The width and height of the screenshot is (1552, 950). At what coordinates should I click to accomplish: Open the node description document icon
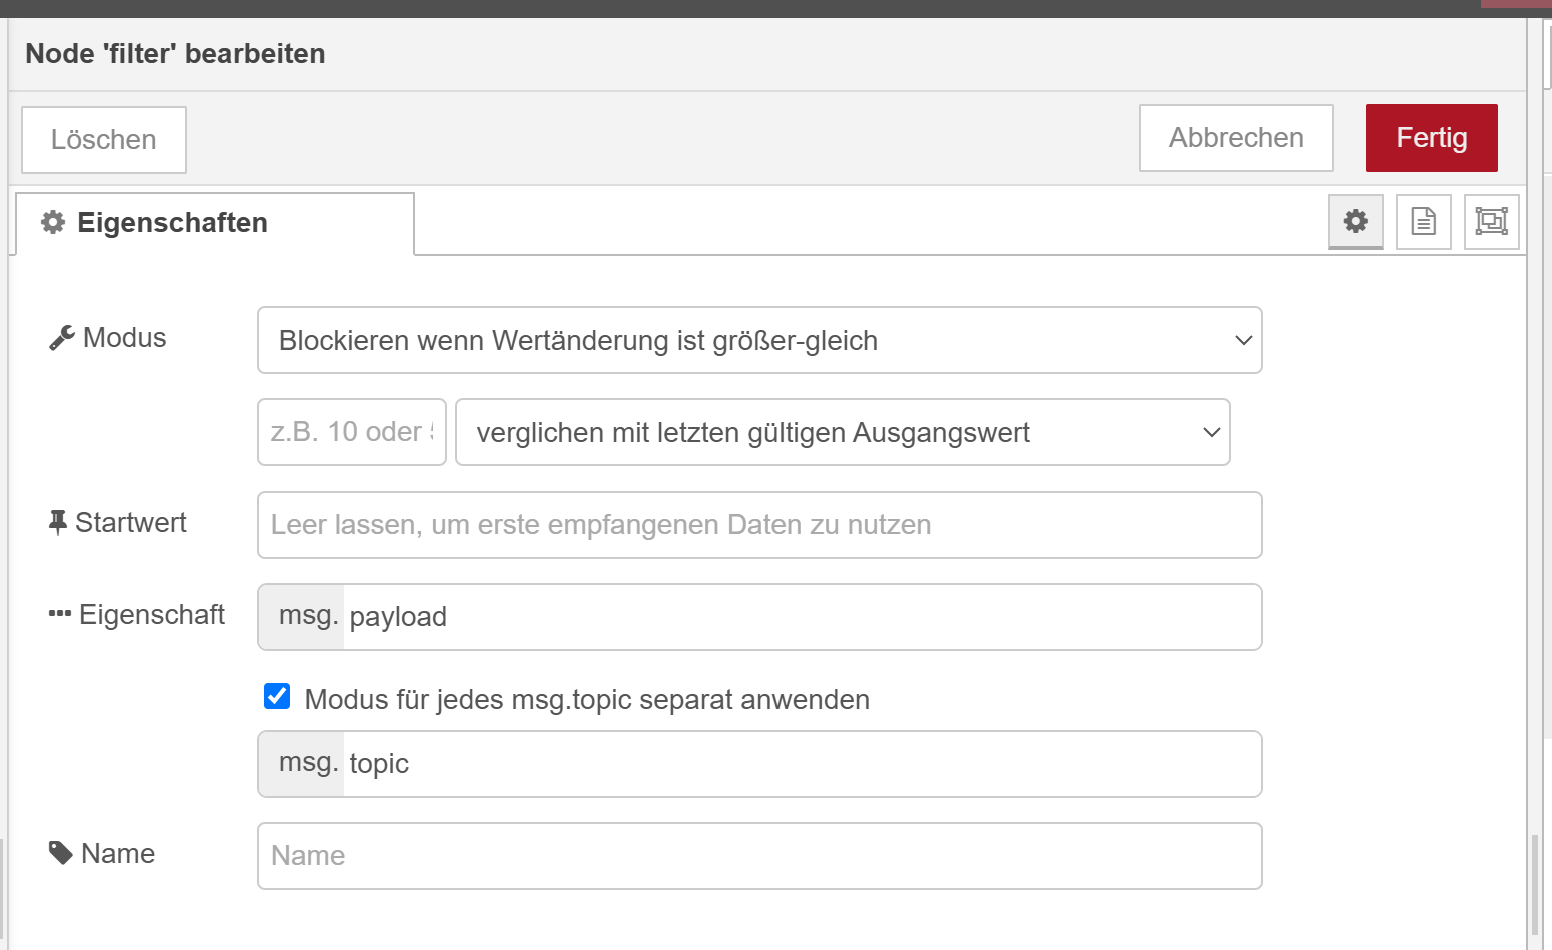1424,221
